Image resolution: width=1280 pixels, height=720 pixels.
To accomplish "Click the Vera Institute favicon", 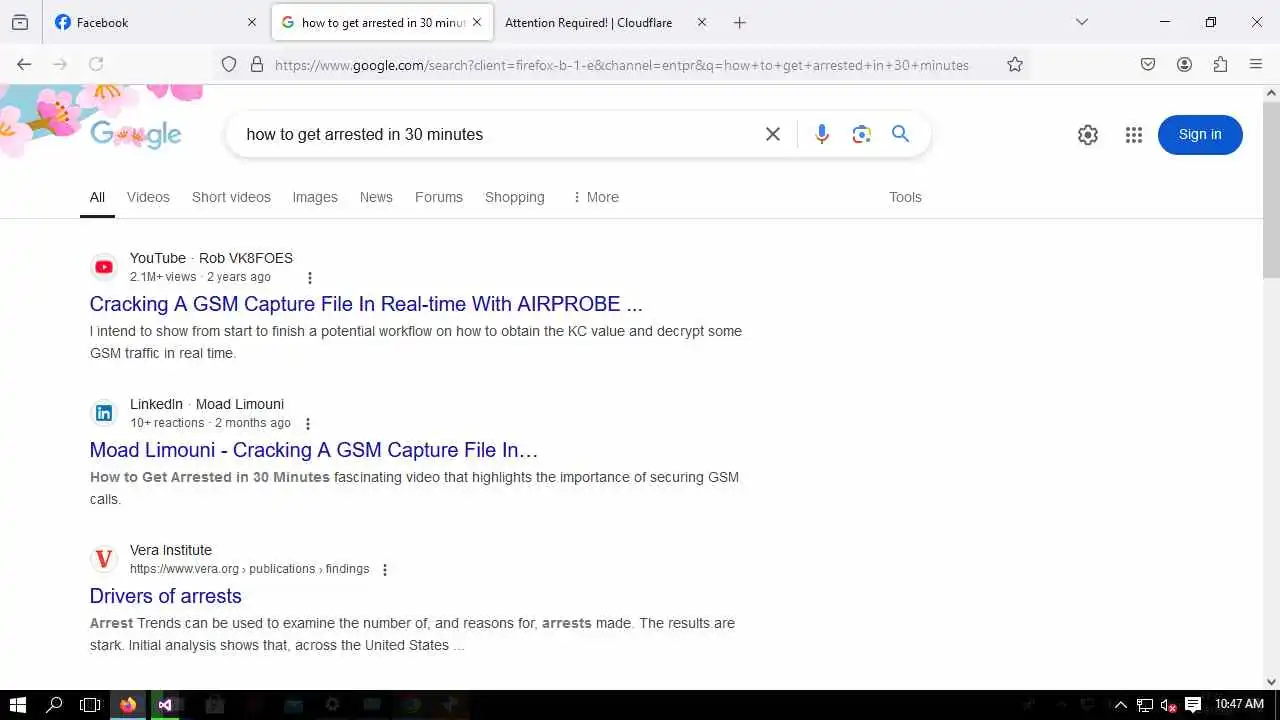I will 104,559.
